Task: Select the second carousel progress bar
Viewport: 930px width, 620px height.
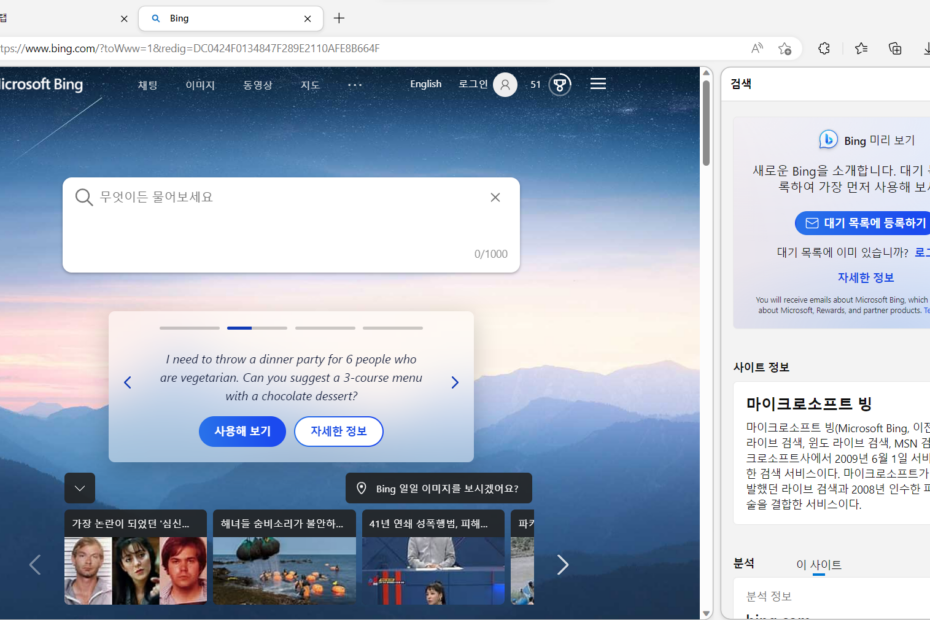Action: coord(257,328)
